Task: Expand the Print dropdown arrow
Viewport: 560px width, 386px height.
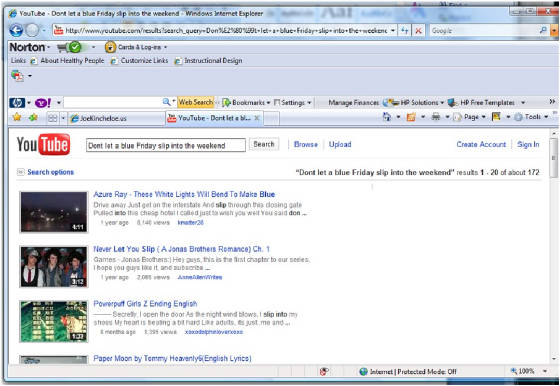Action: 447,117
